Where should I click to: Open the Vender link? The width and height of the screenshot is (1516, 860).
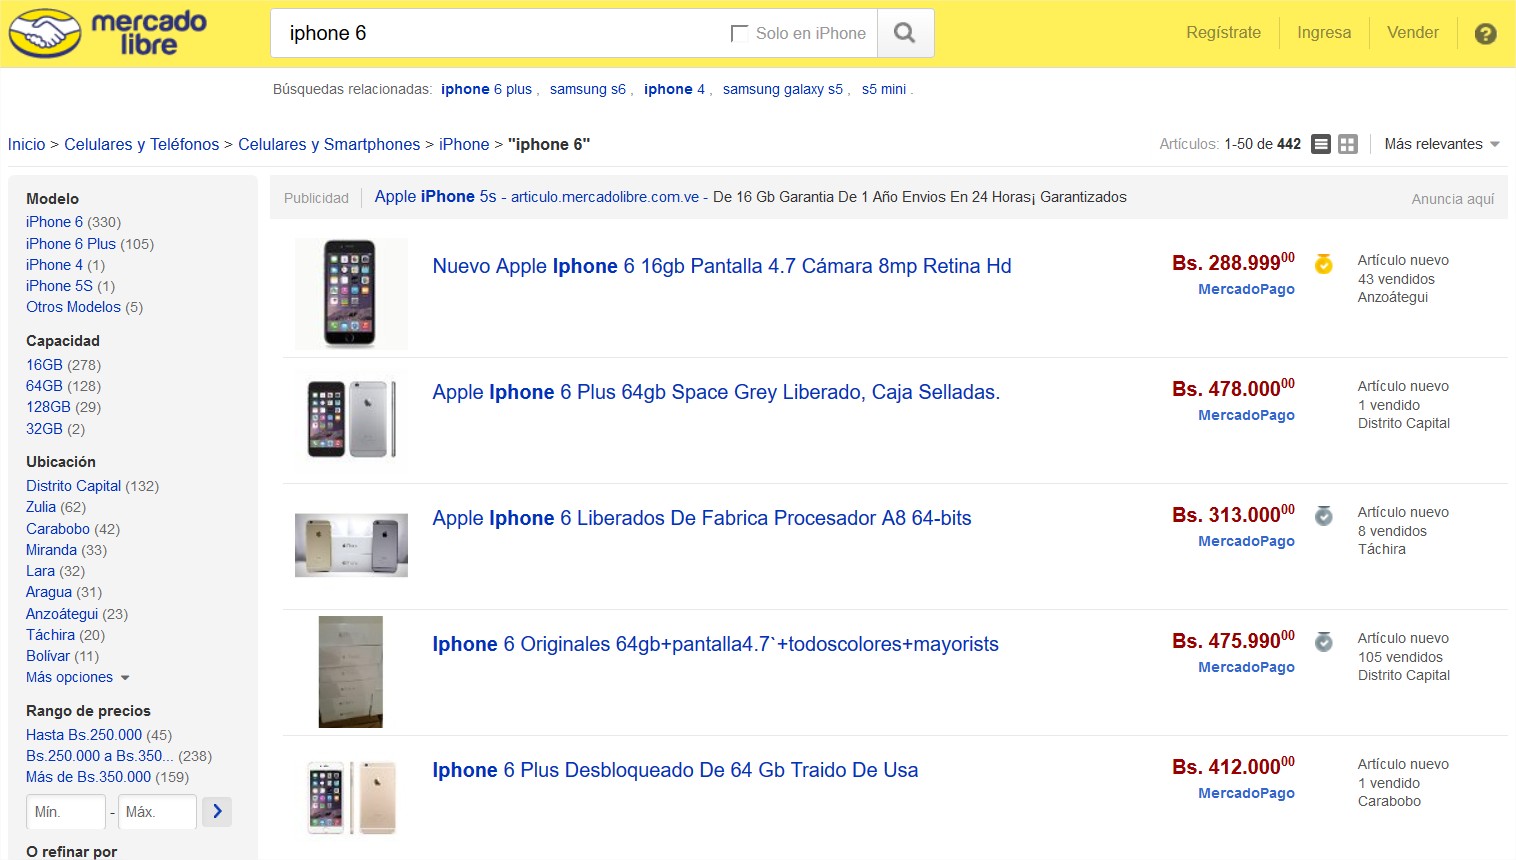[x=1413, y=32]
